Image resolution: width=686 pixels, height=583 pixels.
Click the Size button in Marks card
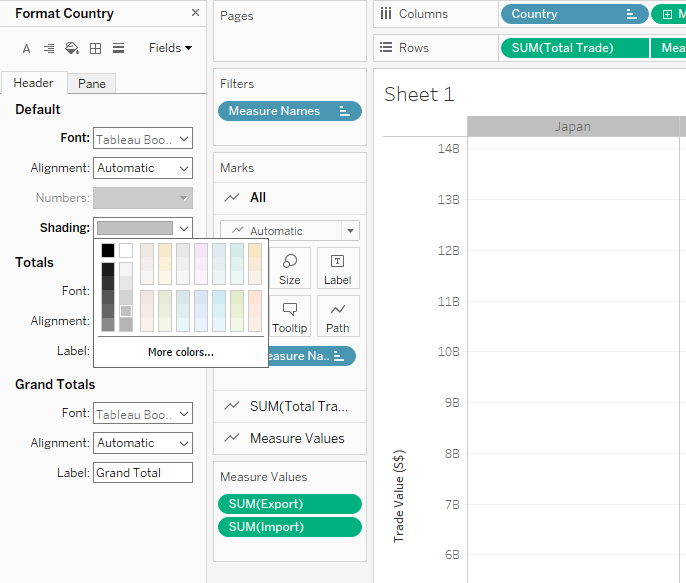coord(290,268)
